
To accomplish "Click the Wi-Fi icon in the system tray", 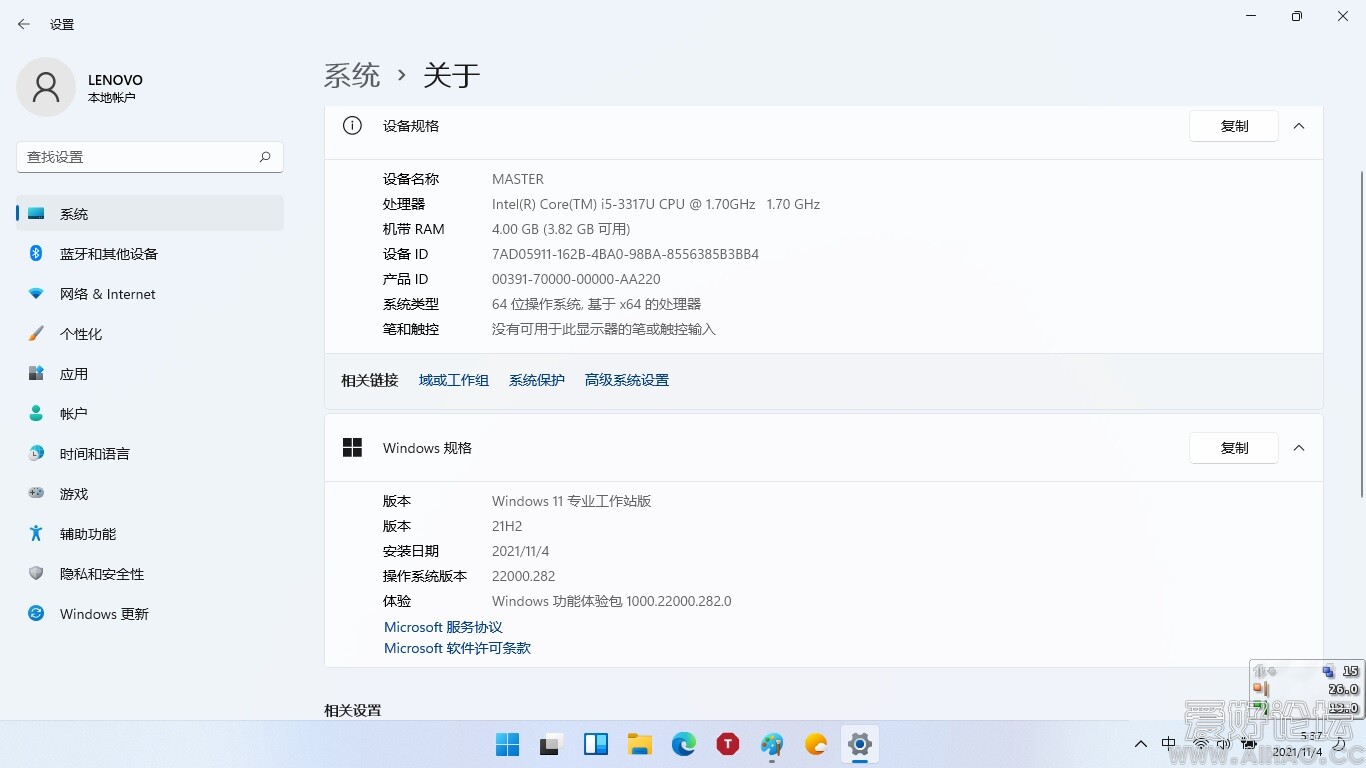I will click(x=1200, y=744).
